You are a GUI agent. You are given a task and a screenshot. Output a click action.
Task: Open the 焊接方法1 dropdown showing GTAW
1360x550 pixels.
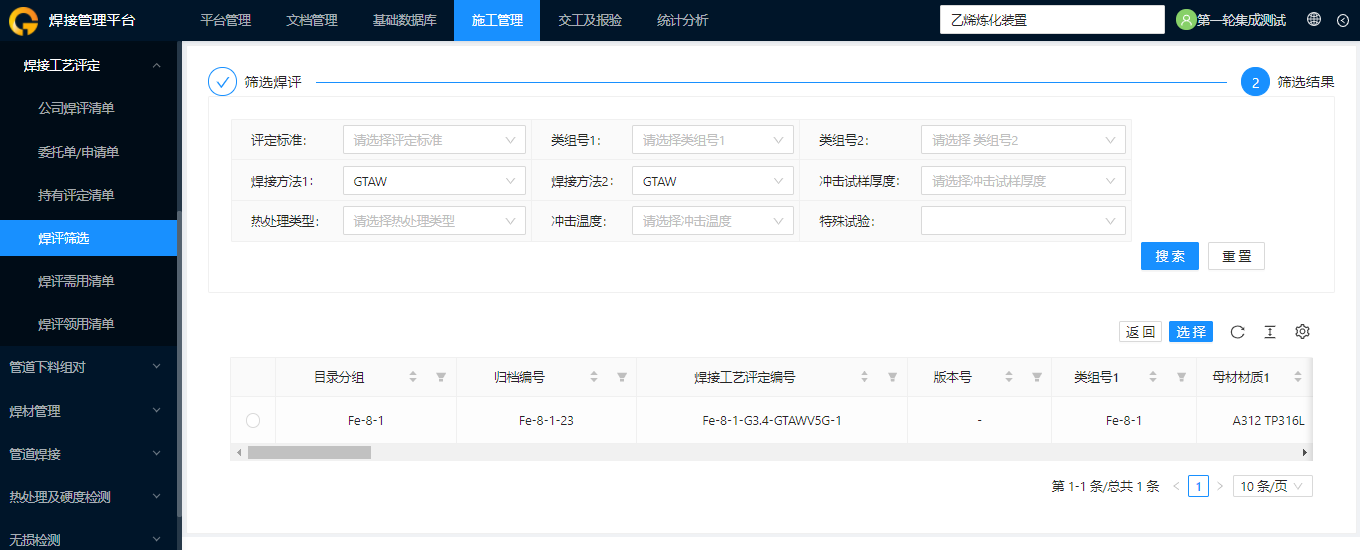(x=434, y=181)
